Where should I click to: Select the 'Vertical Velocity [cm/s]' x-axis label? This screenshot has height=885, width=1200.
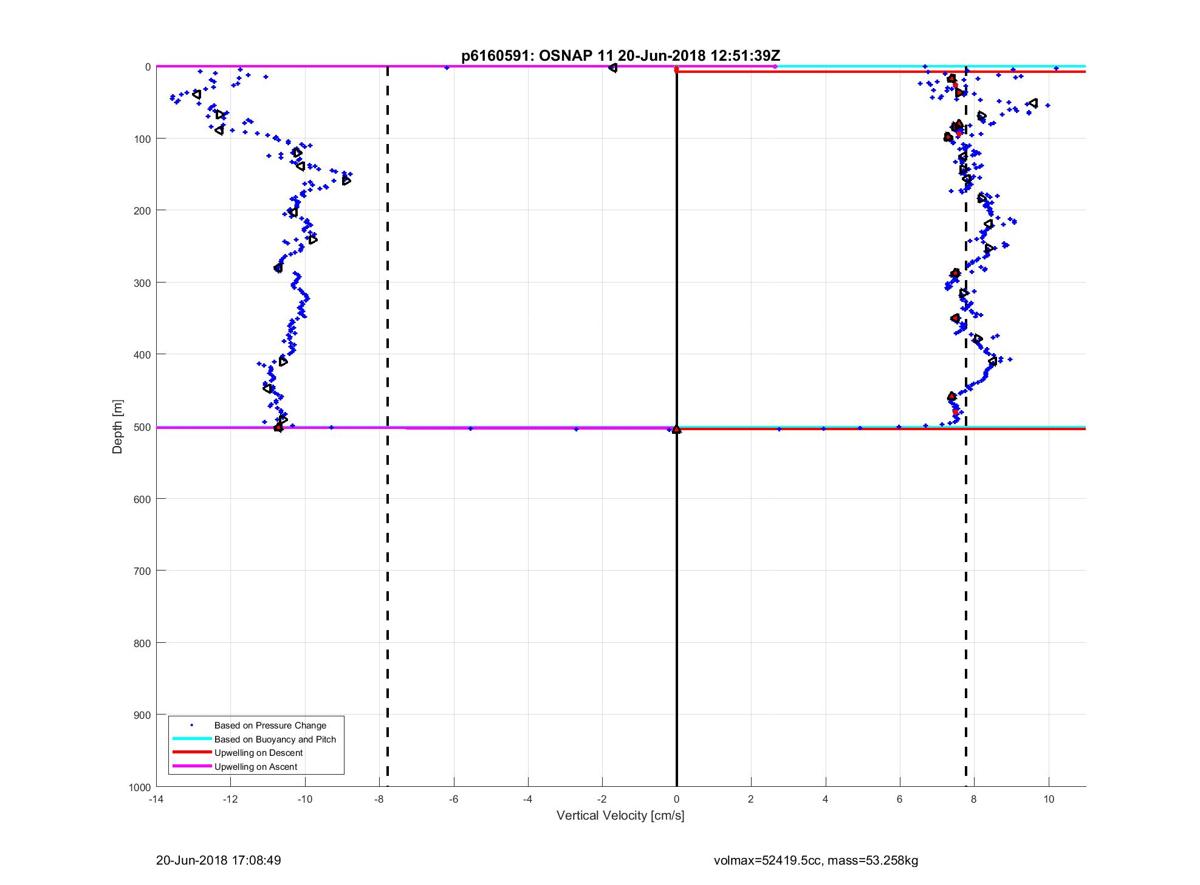pyautogui.click(x=620, y=816)
